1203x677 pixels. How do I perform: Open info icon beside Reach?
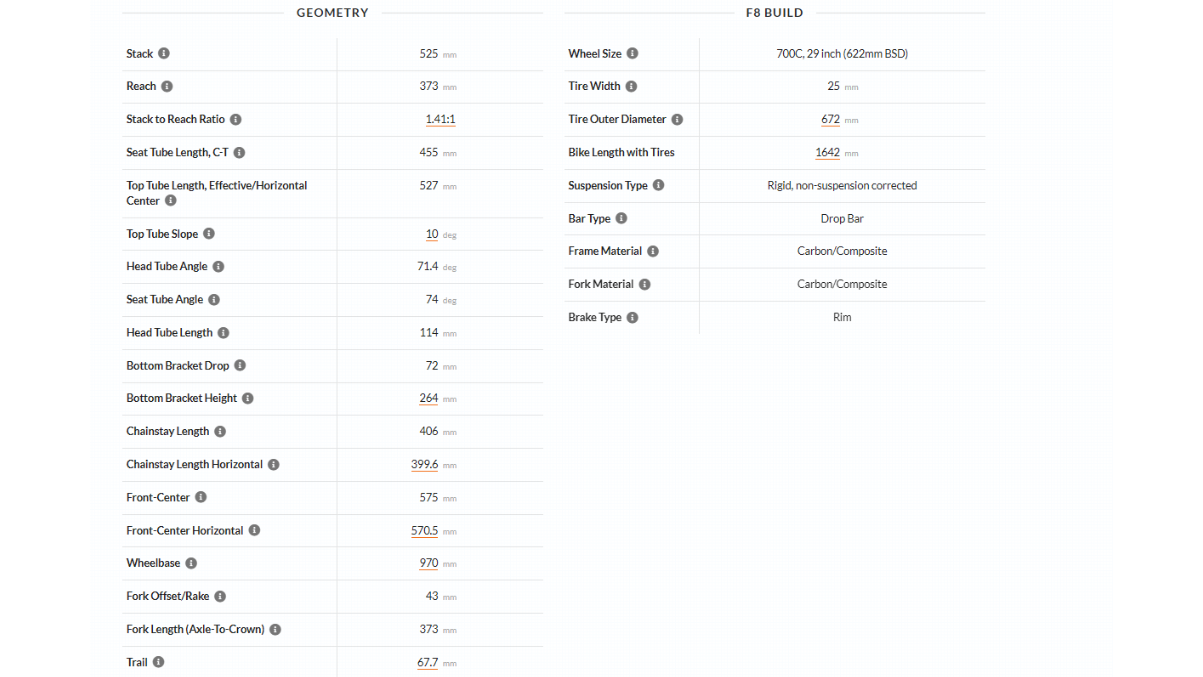pyautogui.click(x=167, y=87)
